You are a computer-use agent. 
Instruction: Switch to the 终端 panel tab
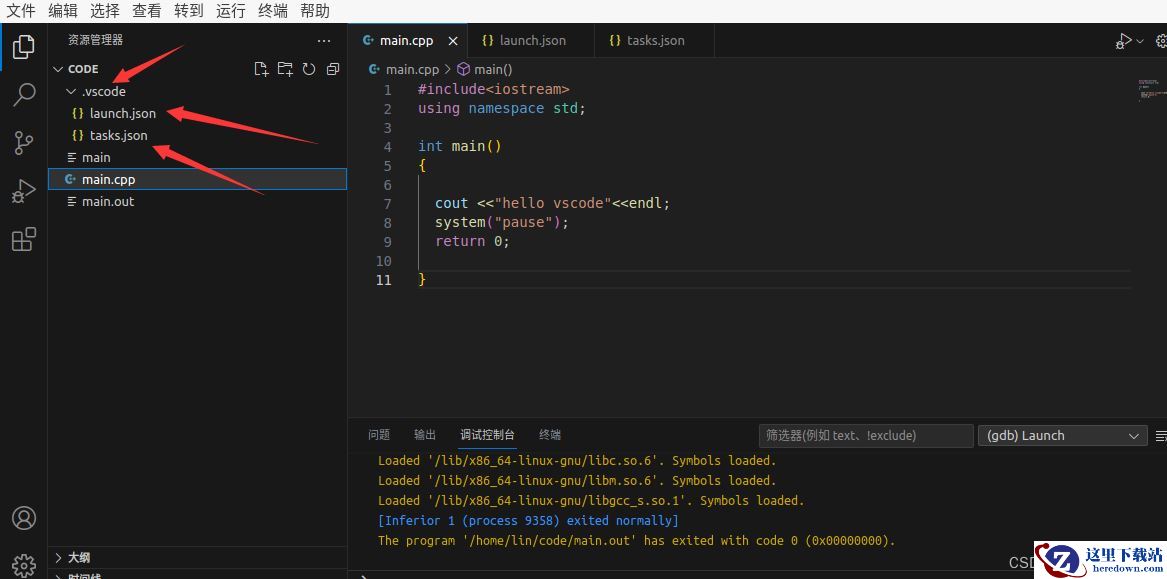(550, 435)
